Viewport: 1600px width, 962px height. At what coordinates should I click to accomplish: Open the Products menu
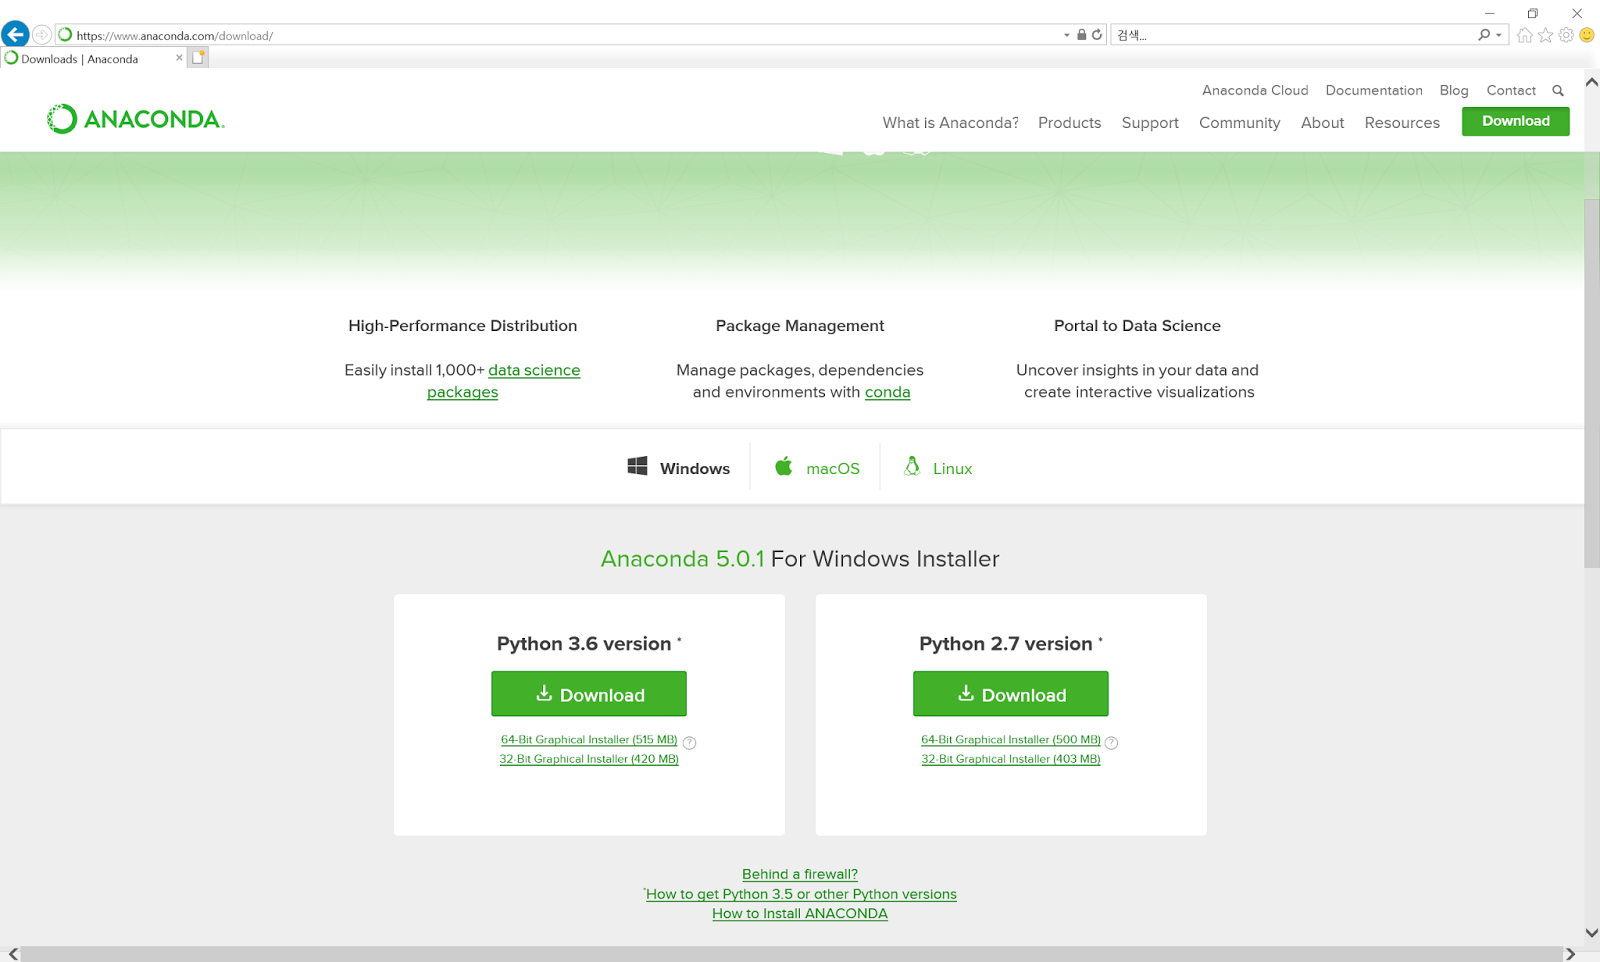pyautogui.click(x=1069, y=123)
